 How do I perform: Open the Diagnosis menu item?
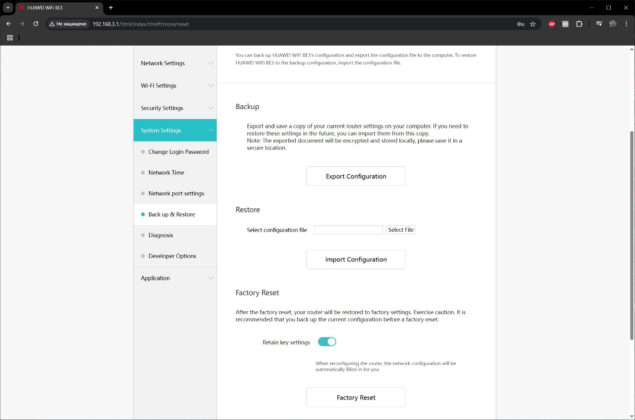[x=160, y=235]
